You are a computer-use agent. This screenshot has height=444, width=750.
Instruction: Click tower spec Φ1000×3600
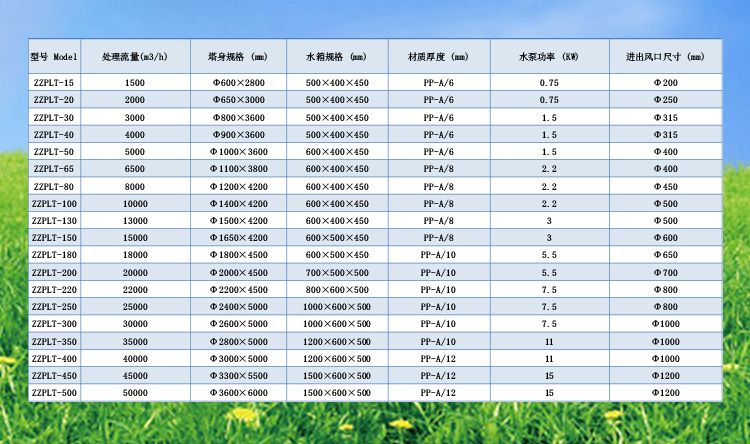[x=239, y=152]
